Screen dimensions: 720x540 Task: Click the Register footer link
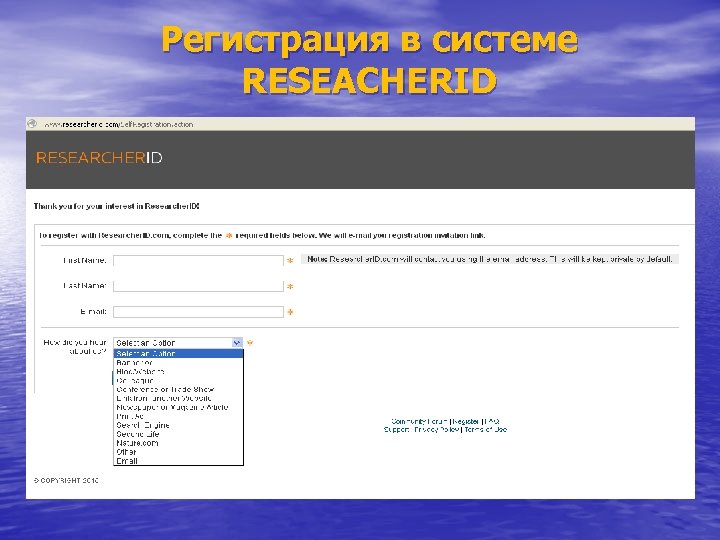click(x=466, y=421)
